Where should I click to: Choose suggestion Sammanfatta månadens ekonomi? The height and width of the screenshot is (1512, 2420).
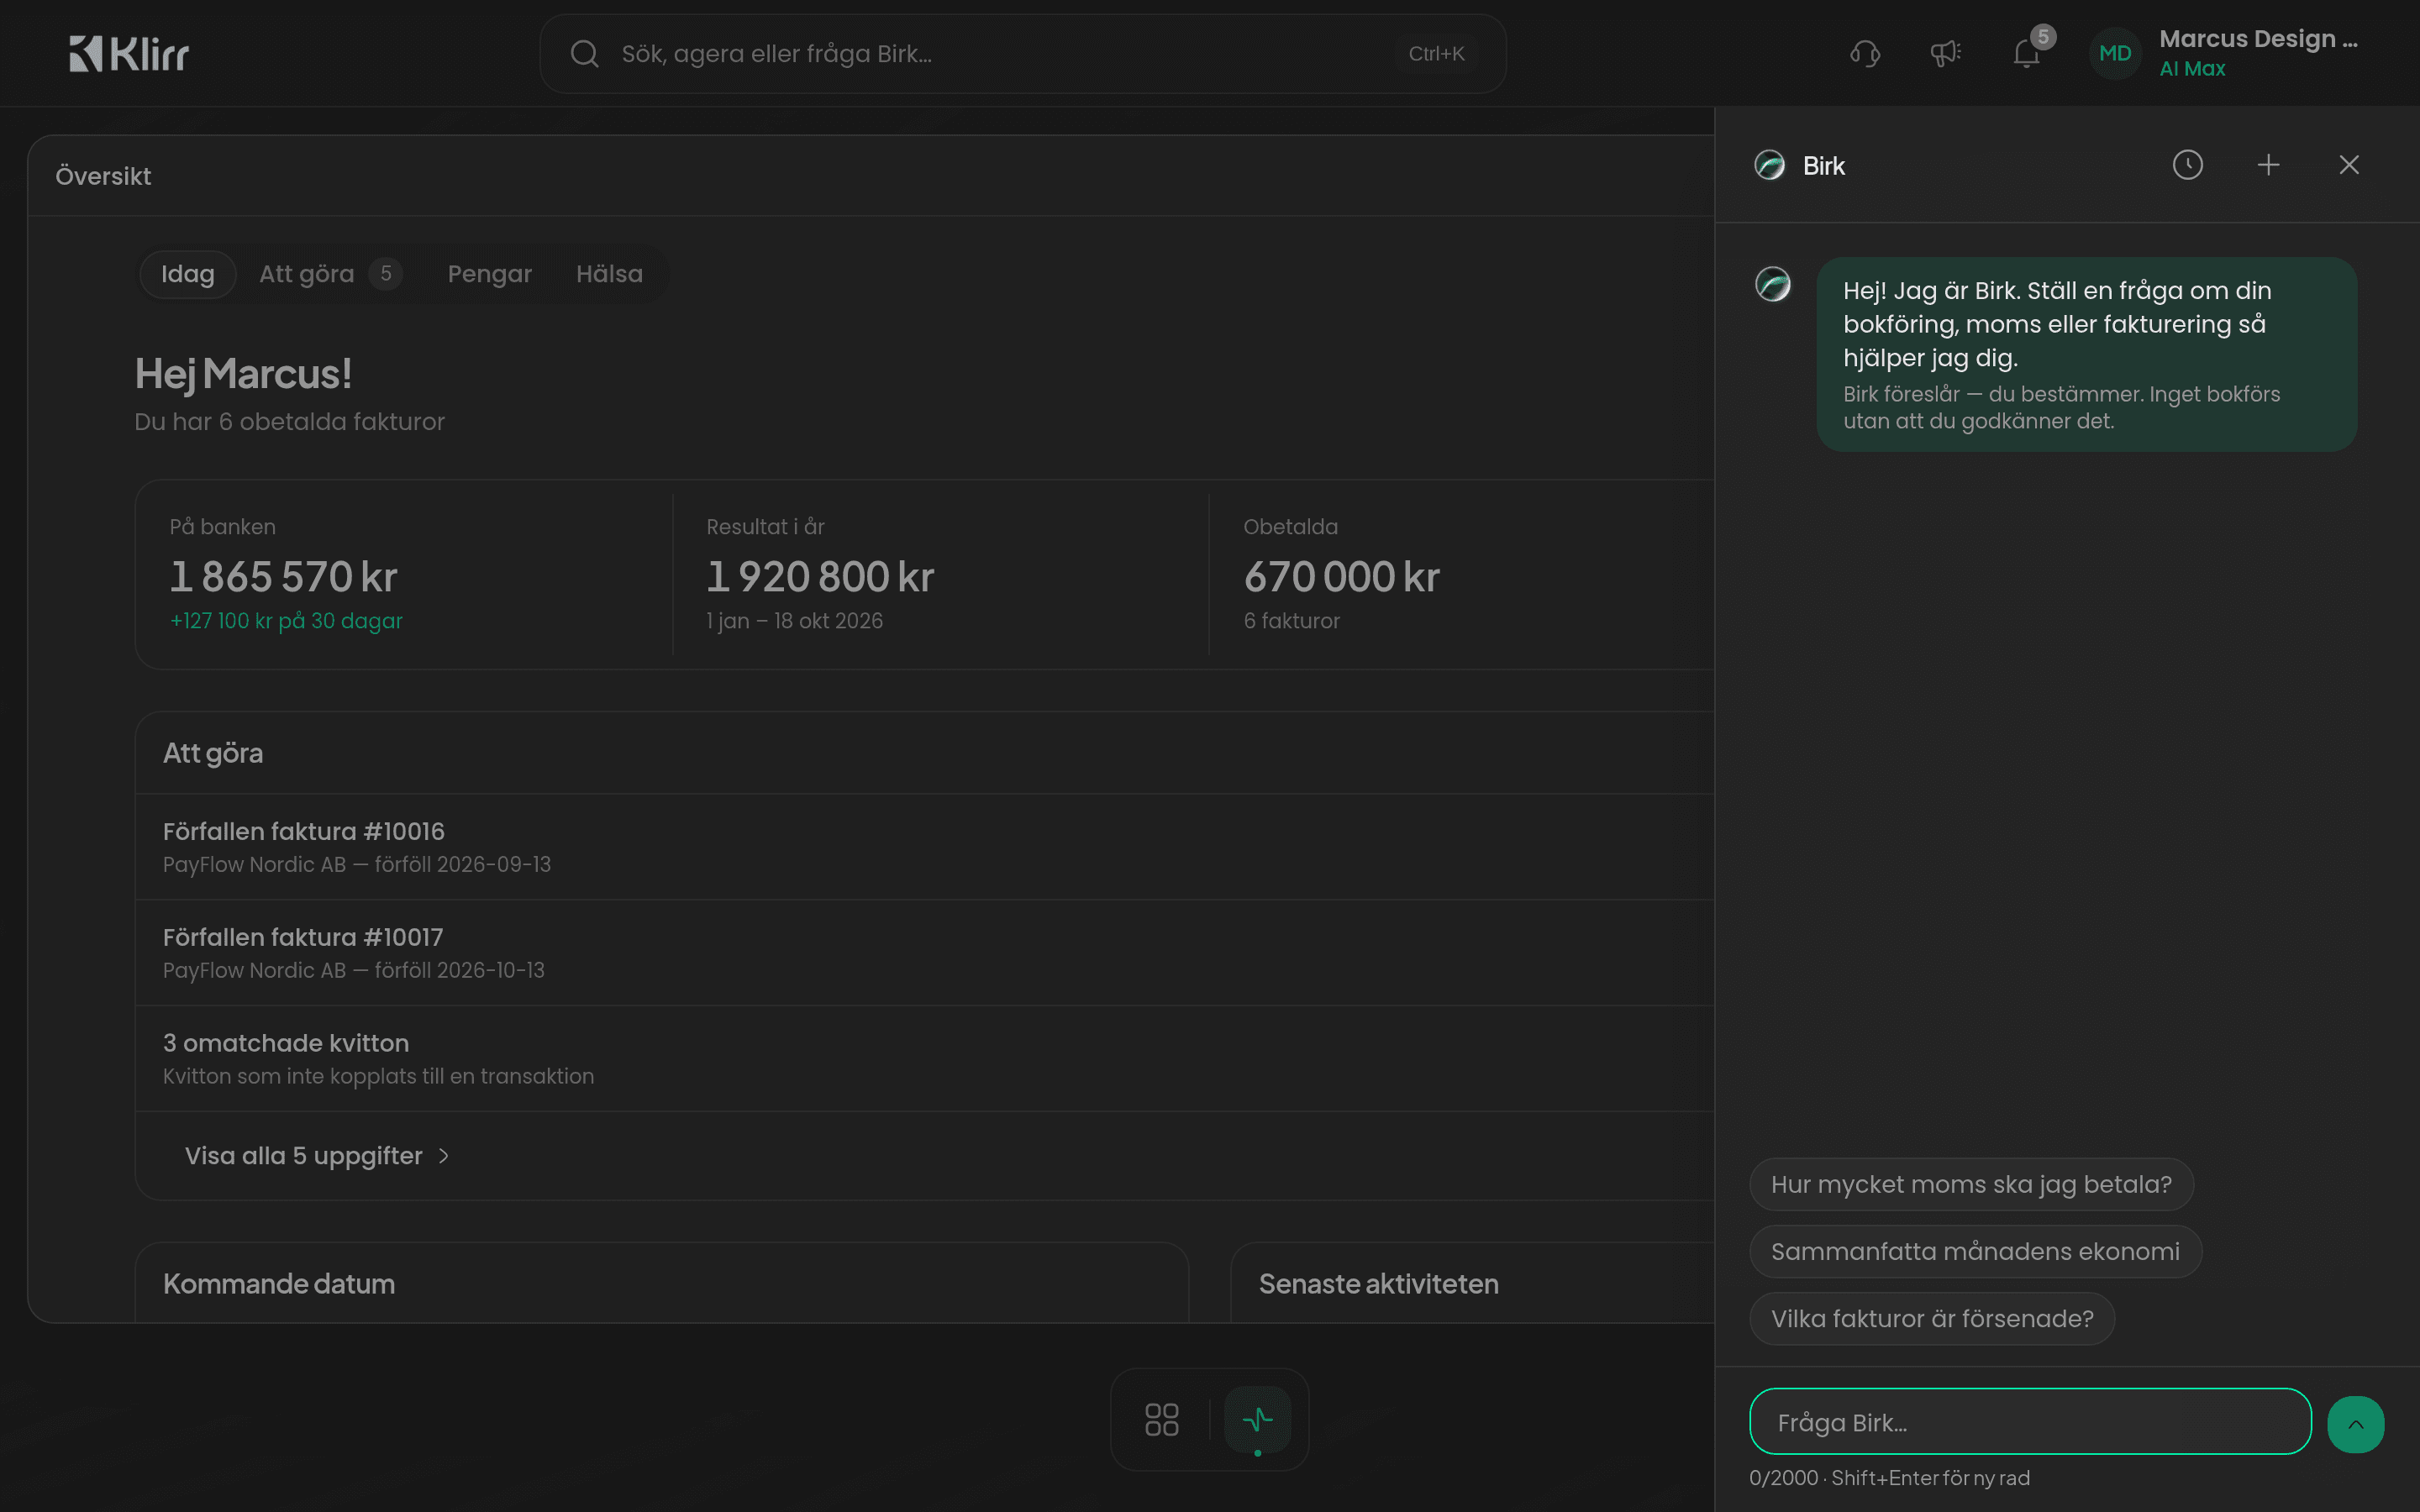(x=1976, y=1252)
